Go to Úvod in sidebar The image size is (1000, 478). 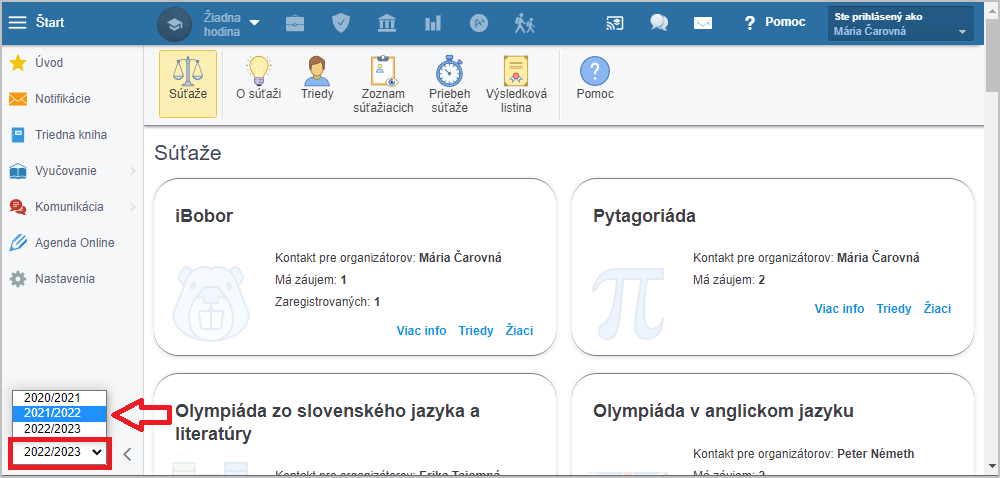point(48,63)
